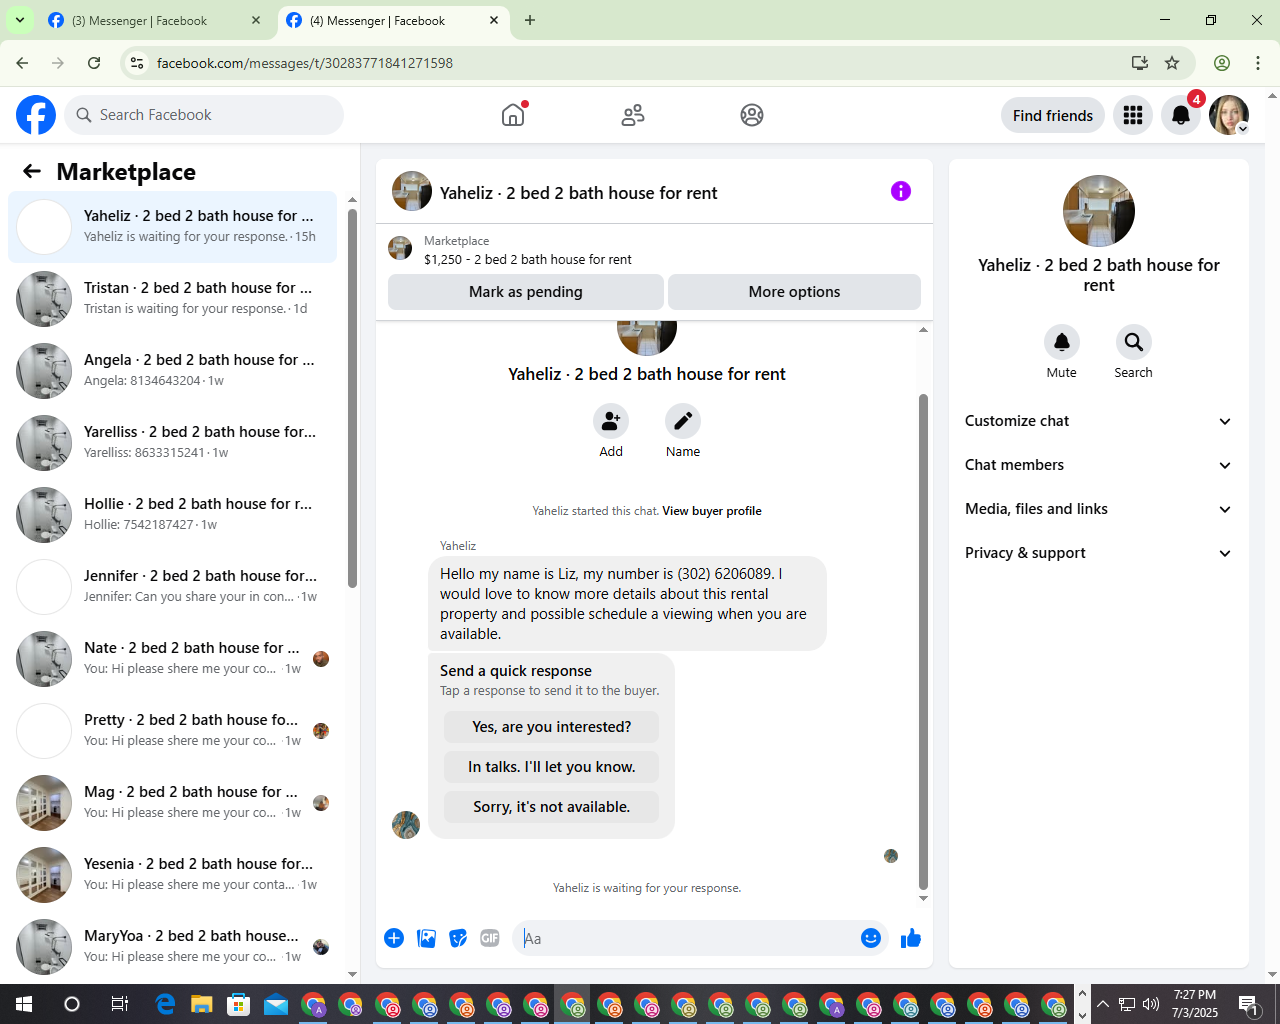Open Chrome three-dot menu
Image resolution: width=1280 pixels, height=1024 pixels.
pyautogui.click(x=1258, y=63)
